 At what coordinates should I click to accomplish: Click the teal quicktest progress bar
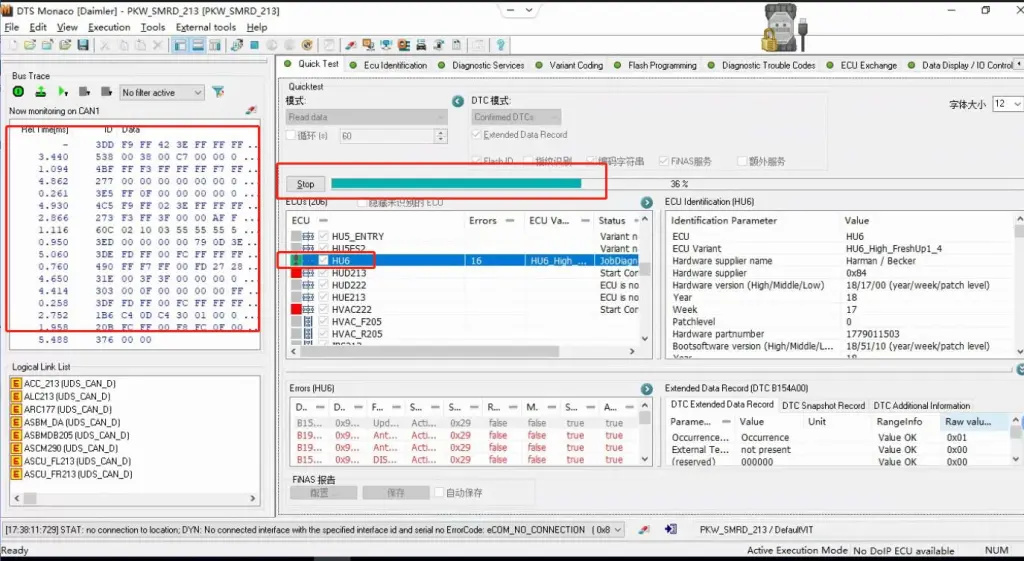(456, 184)
